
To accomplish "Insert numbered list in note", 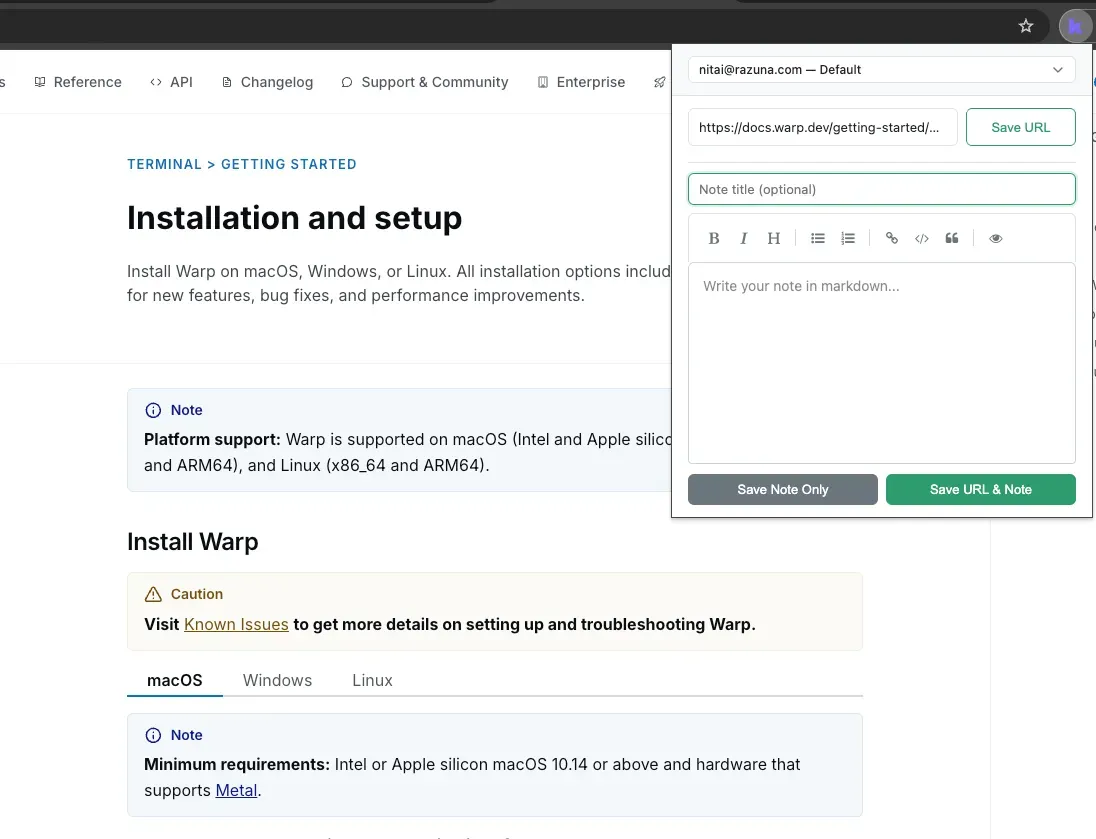I will click(848, 238).
